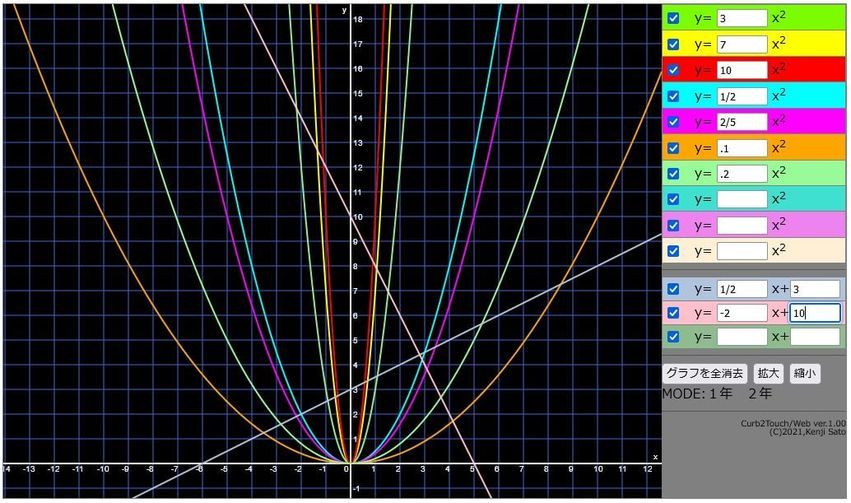
Task: Click y-axis label 10
Action: click(x=358, y=217)
